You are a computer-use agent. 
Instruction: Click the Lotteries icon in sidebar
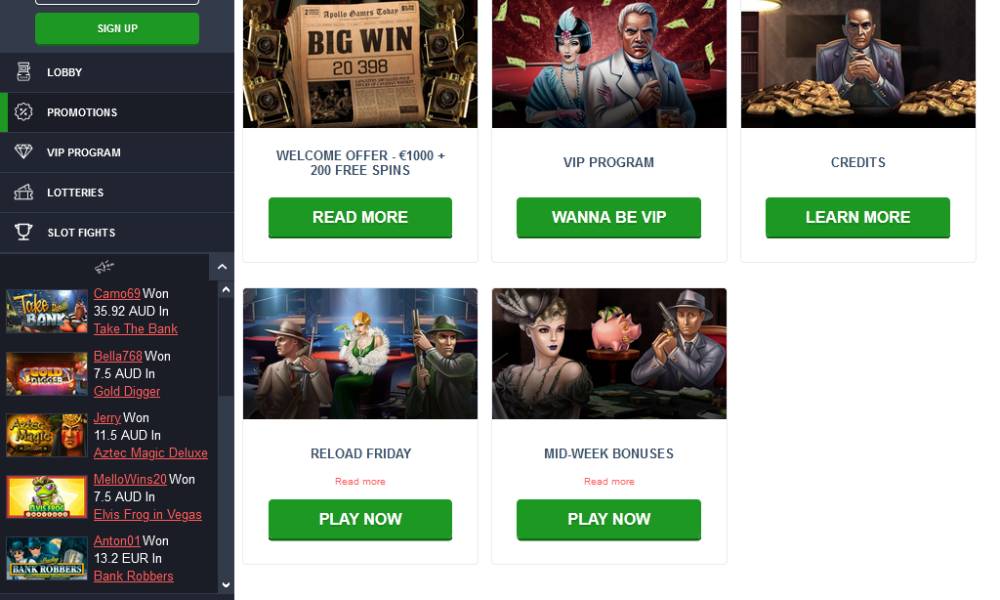24,192
